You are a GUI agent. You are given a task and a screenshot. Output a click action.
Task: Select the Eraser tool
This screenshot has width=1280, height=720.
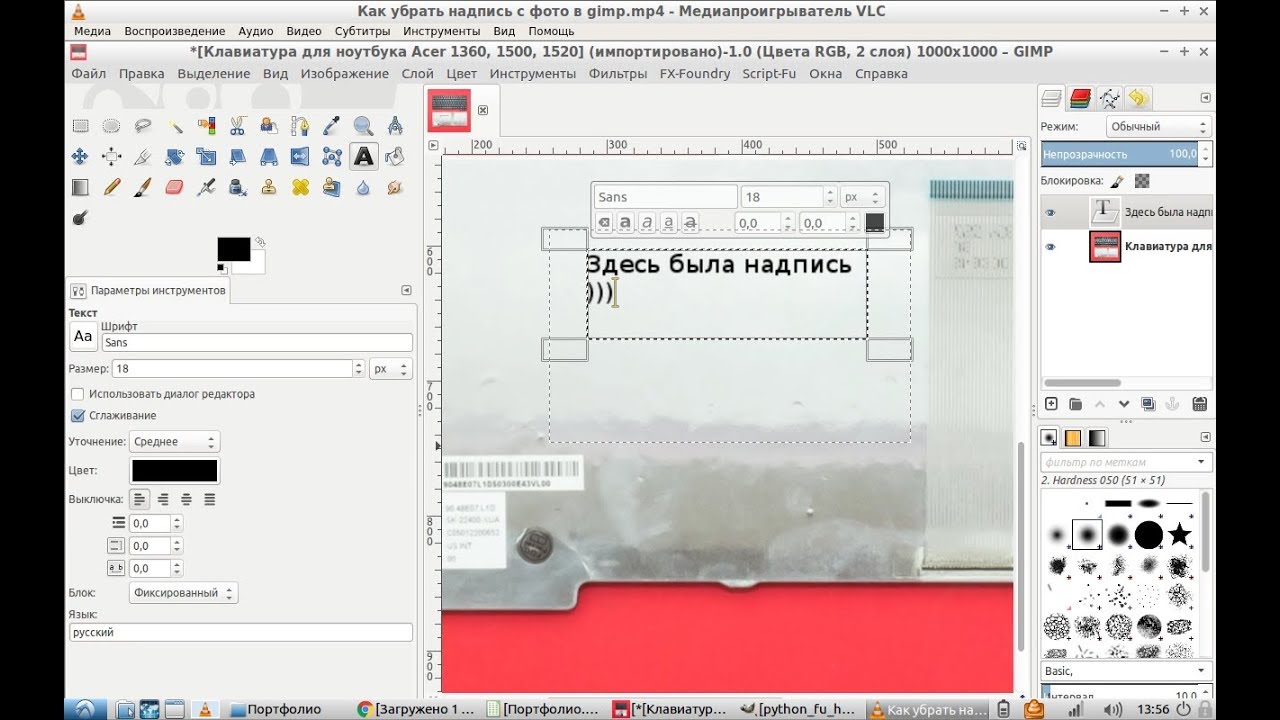tap(175, 187)
